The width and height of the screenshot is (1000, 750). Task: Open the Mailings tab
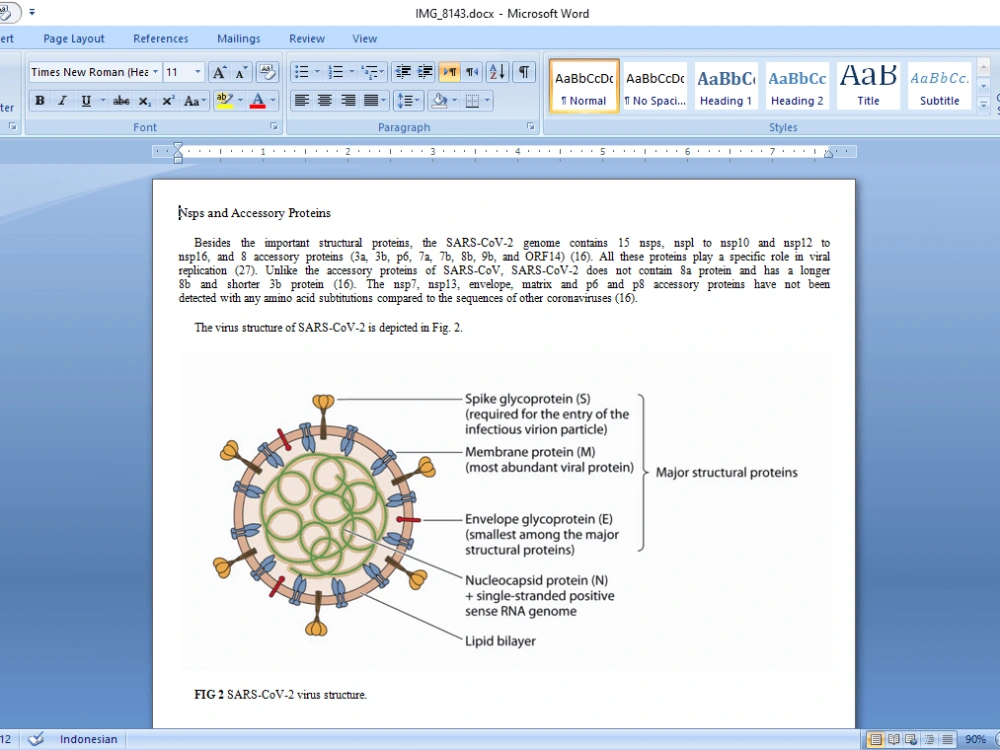click(x=239, y=38)
